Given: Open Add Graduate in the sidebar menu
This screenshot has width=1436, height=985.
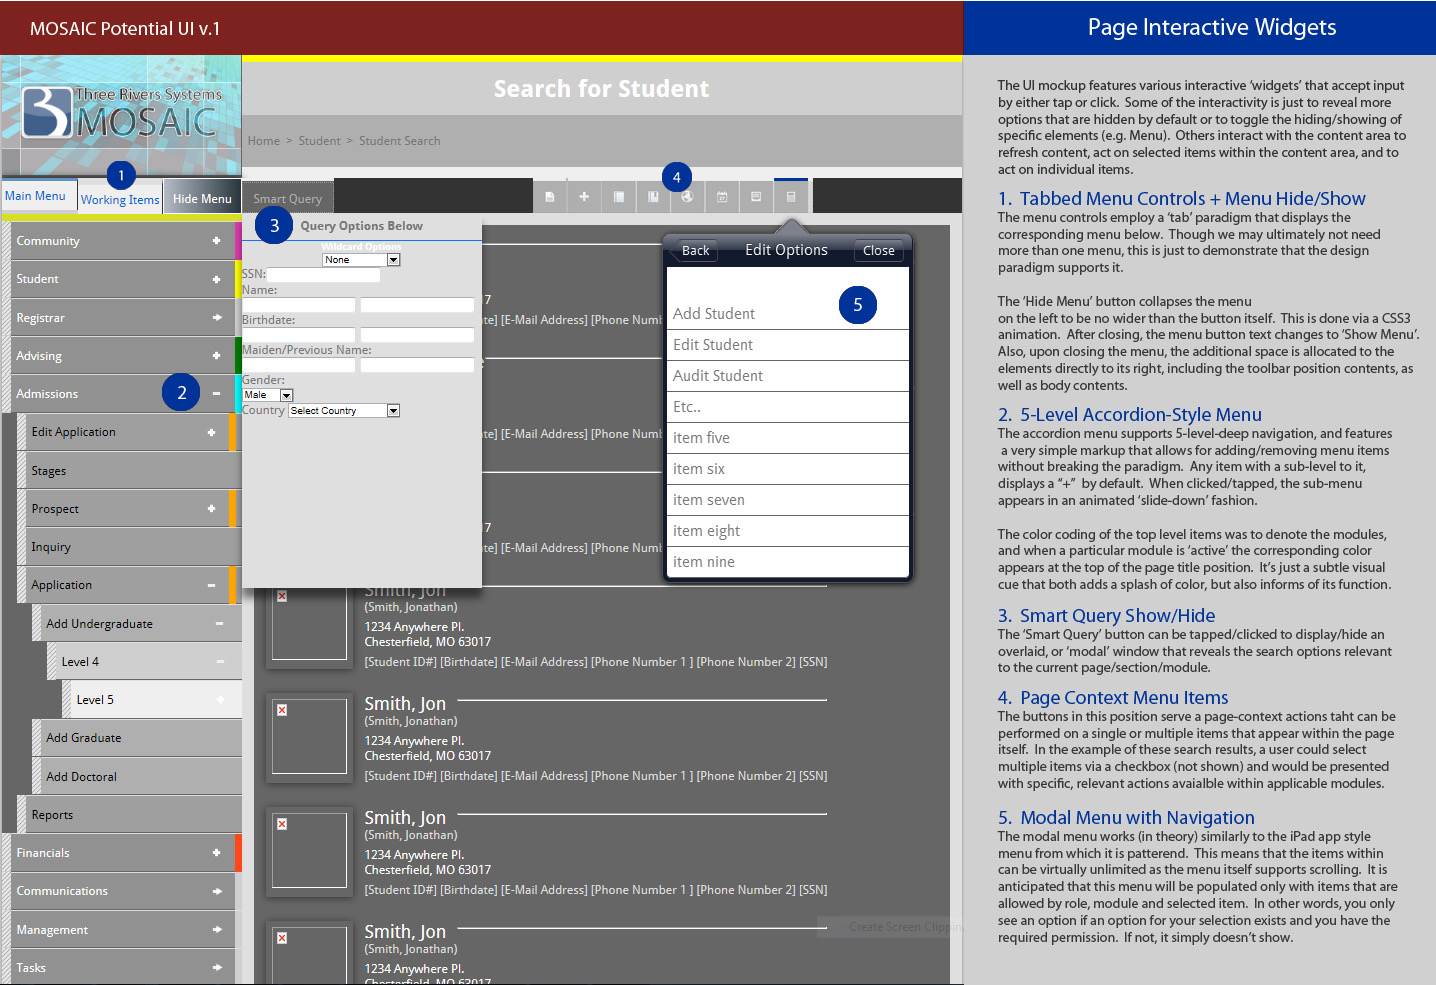Looking at the screenshot, I should (84, 738).
